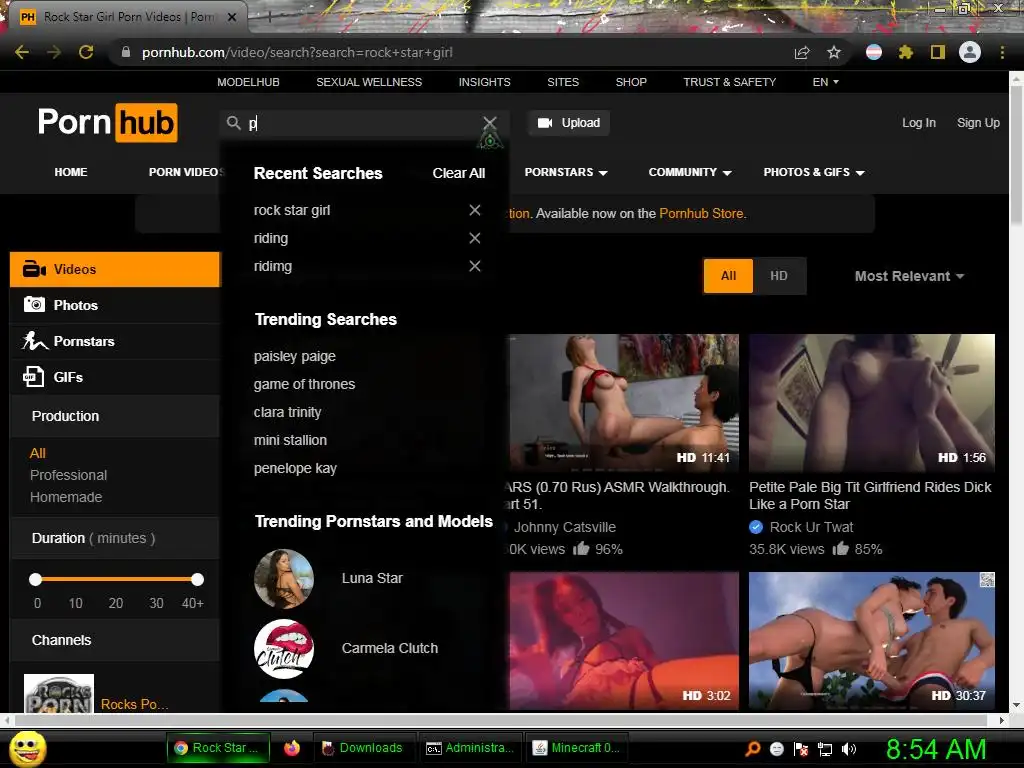Open the smiley Start button on the taskbar

[x=28, y=748]
